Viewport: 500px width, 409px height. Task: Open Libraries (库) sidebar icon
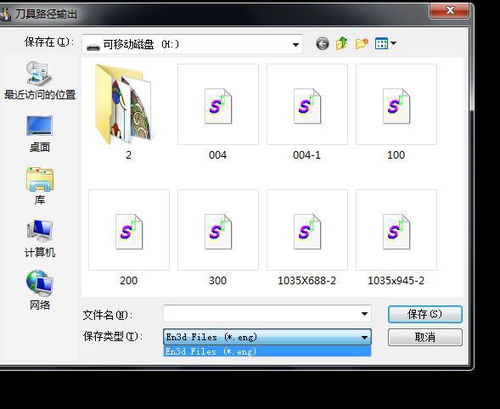(40, 179)
